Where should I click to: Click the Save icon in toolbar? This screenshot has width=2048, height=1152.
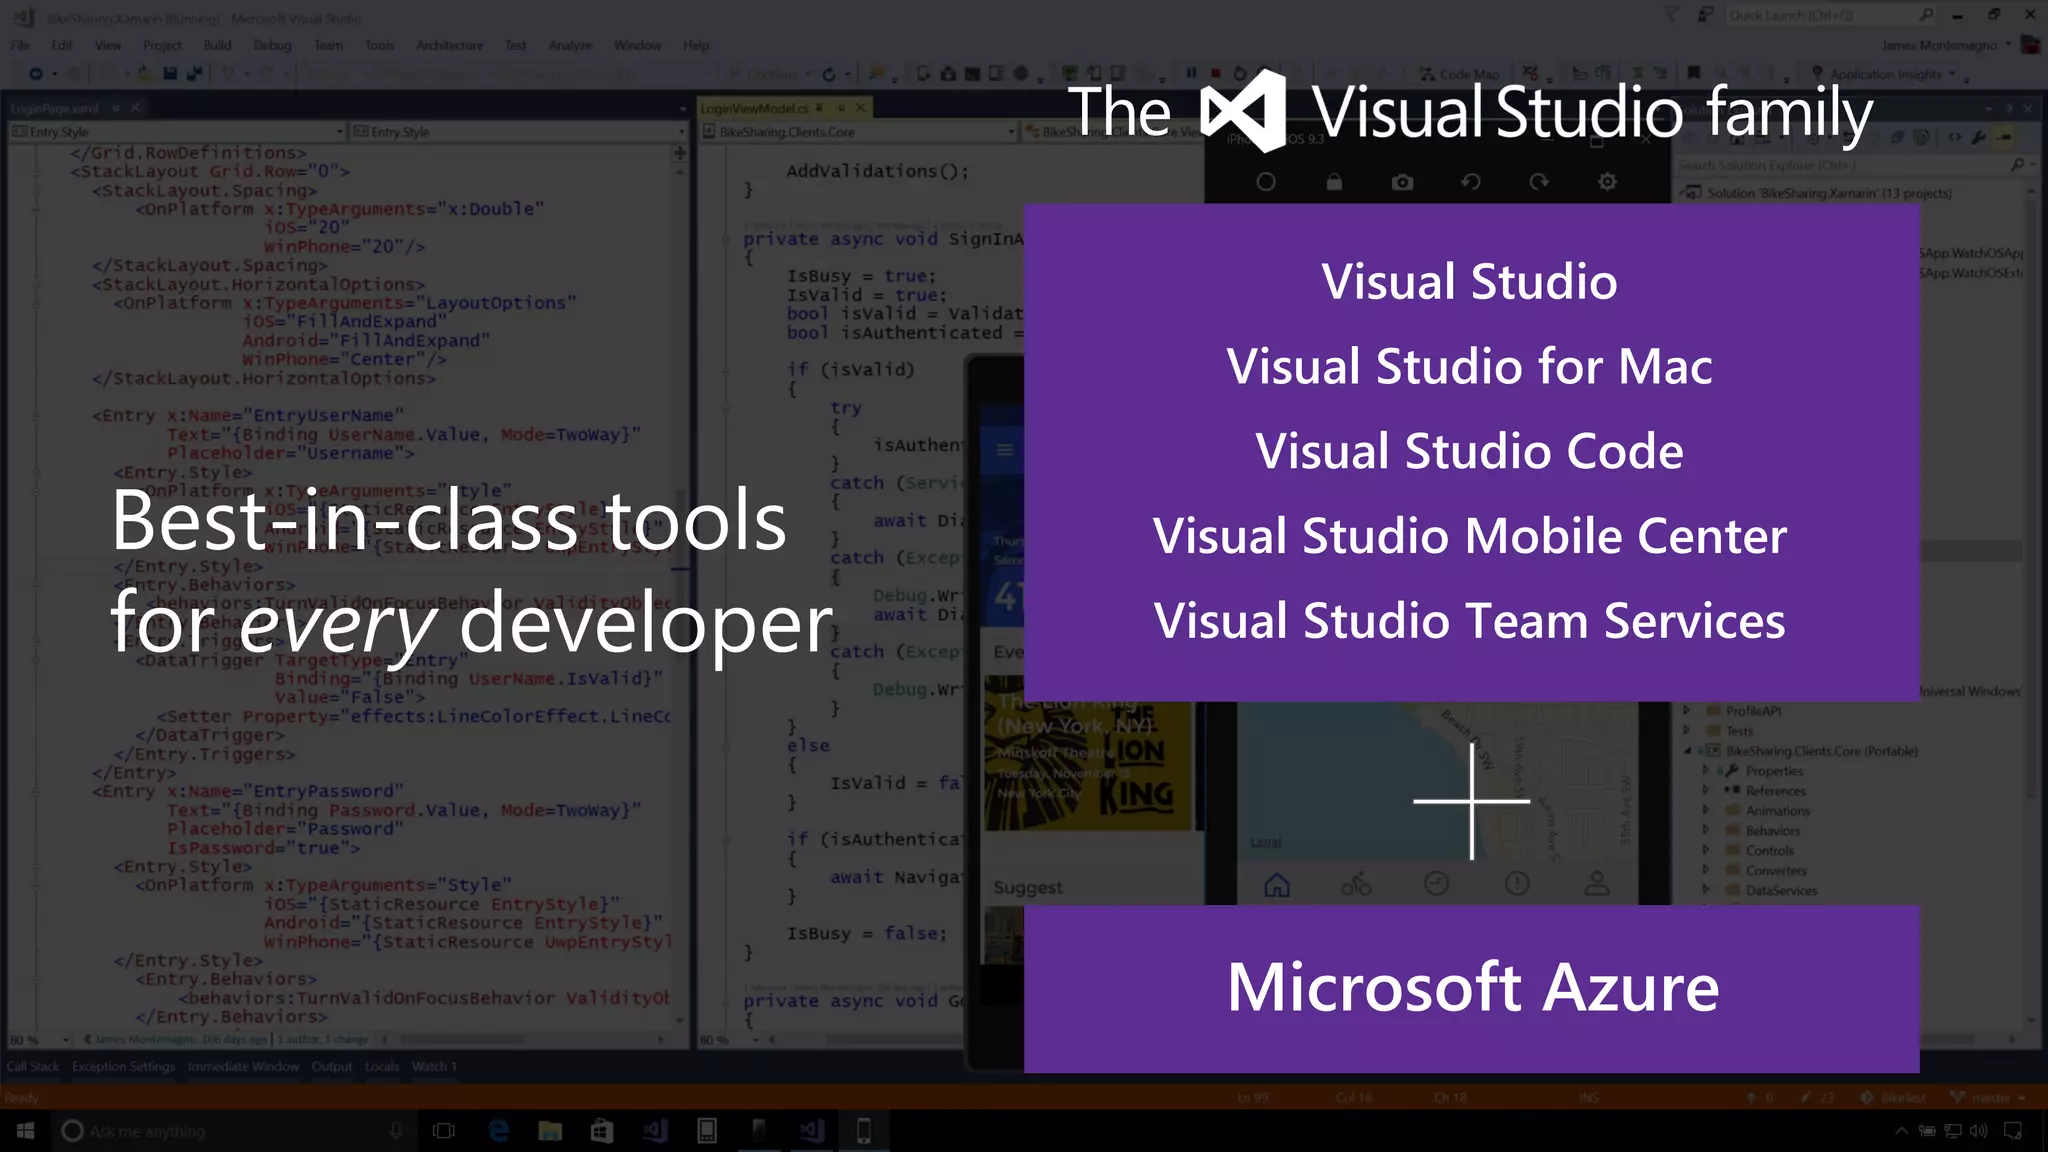tap(169, 73)
